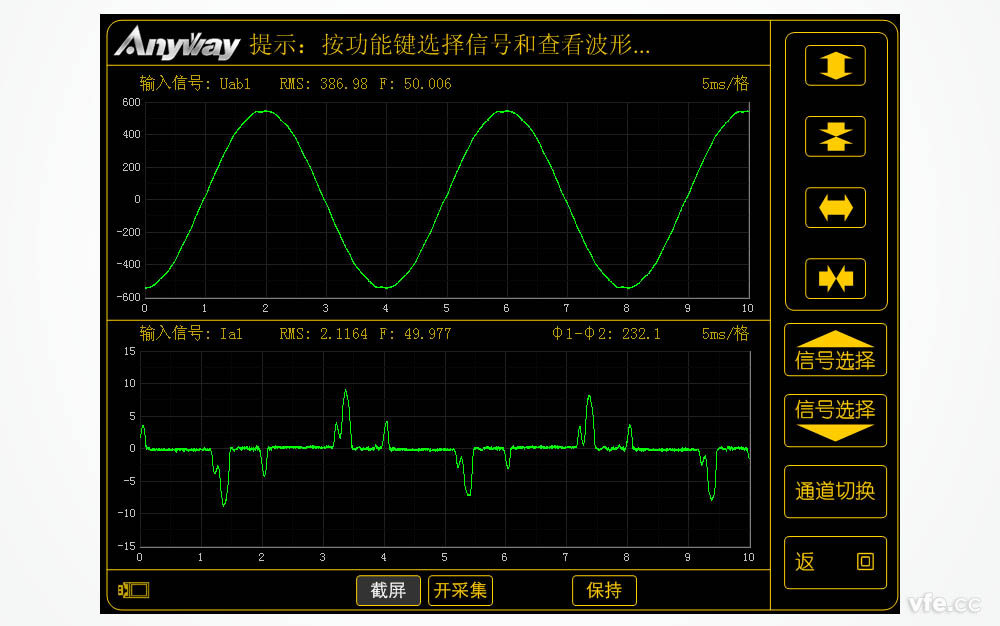The image size is (1000, 626).
Task: Click the 5ms/格 timebase setting on top chart
Action: 727,84
